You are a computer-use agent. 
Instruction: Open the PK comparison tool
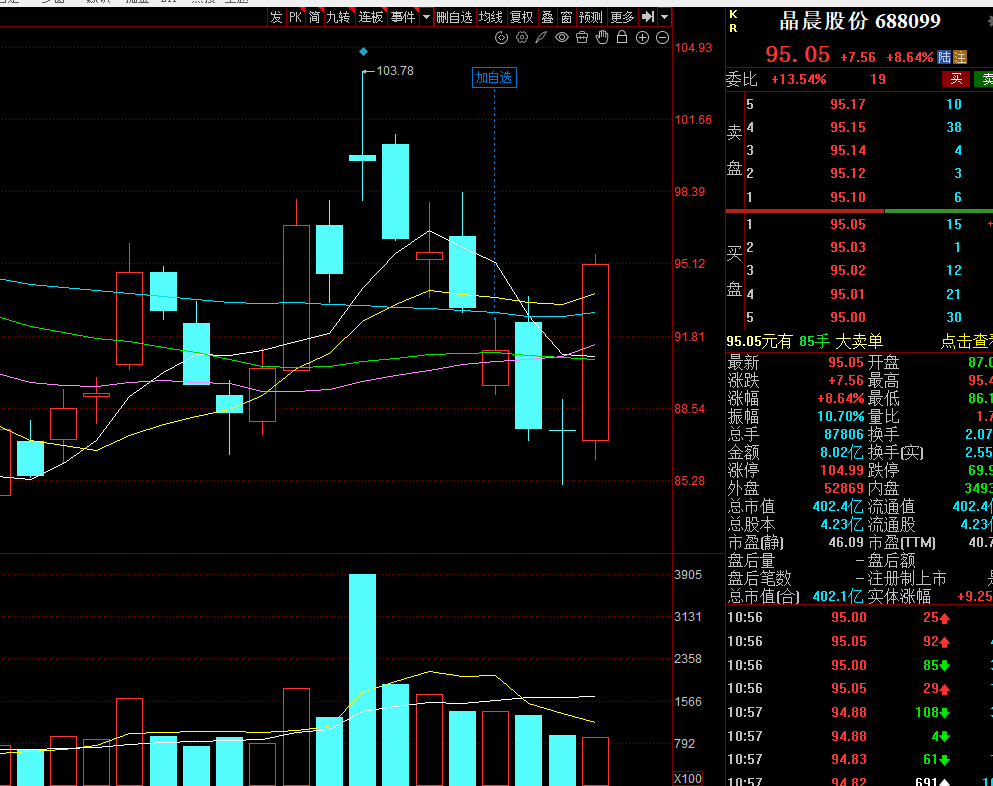pyautogui.click(x=295, y=17)
